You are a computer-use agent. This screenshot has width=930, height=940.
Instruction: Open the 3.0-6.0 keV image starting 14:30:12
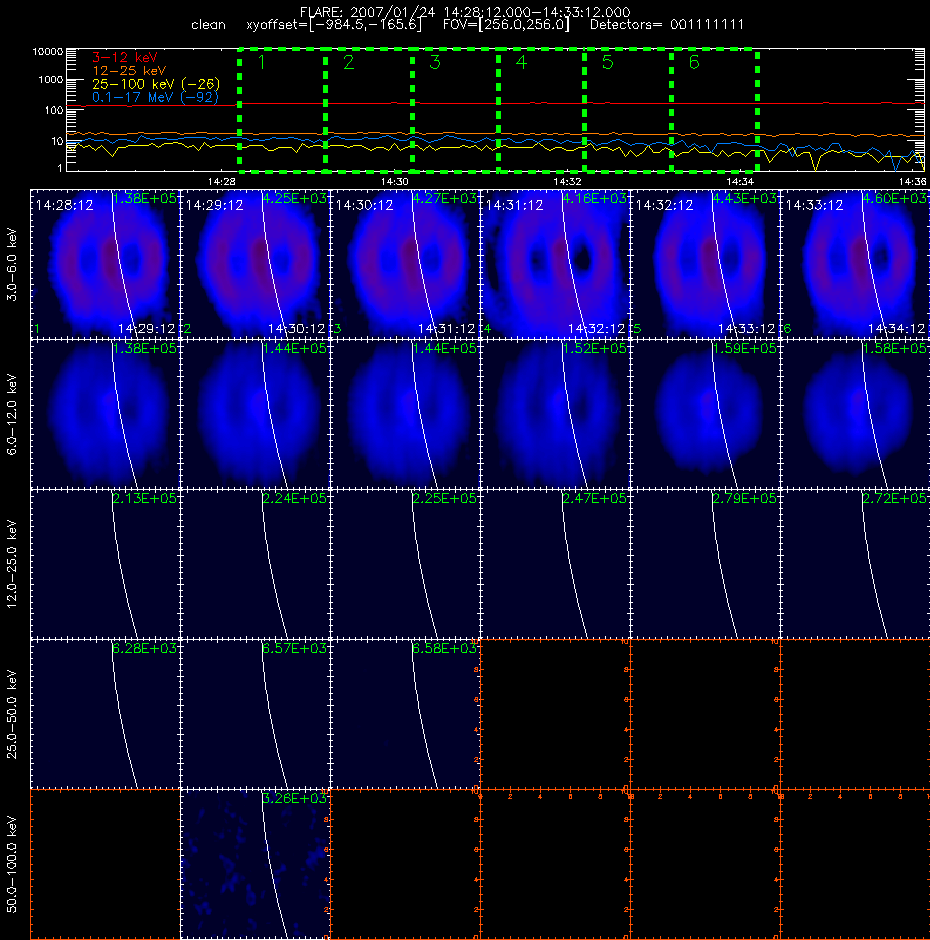(x=405, y=264)
